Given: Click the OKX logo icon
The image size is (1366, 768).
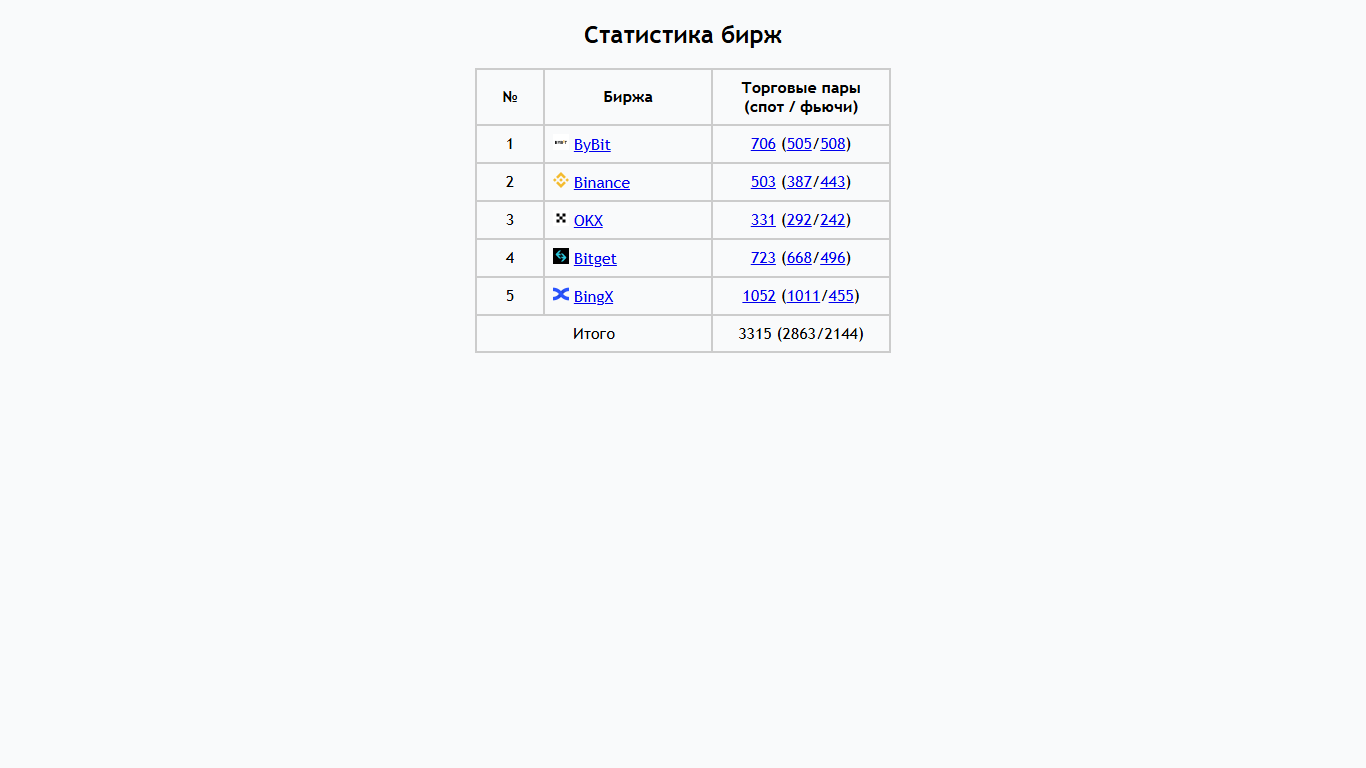Looking at the screenshot, I should click(561, 218).
